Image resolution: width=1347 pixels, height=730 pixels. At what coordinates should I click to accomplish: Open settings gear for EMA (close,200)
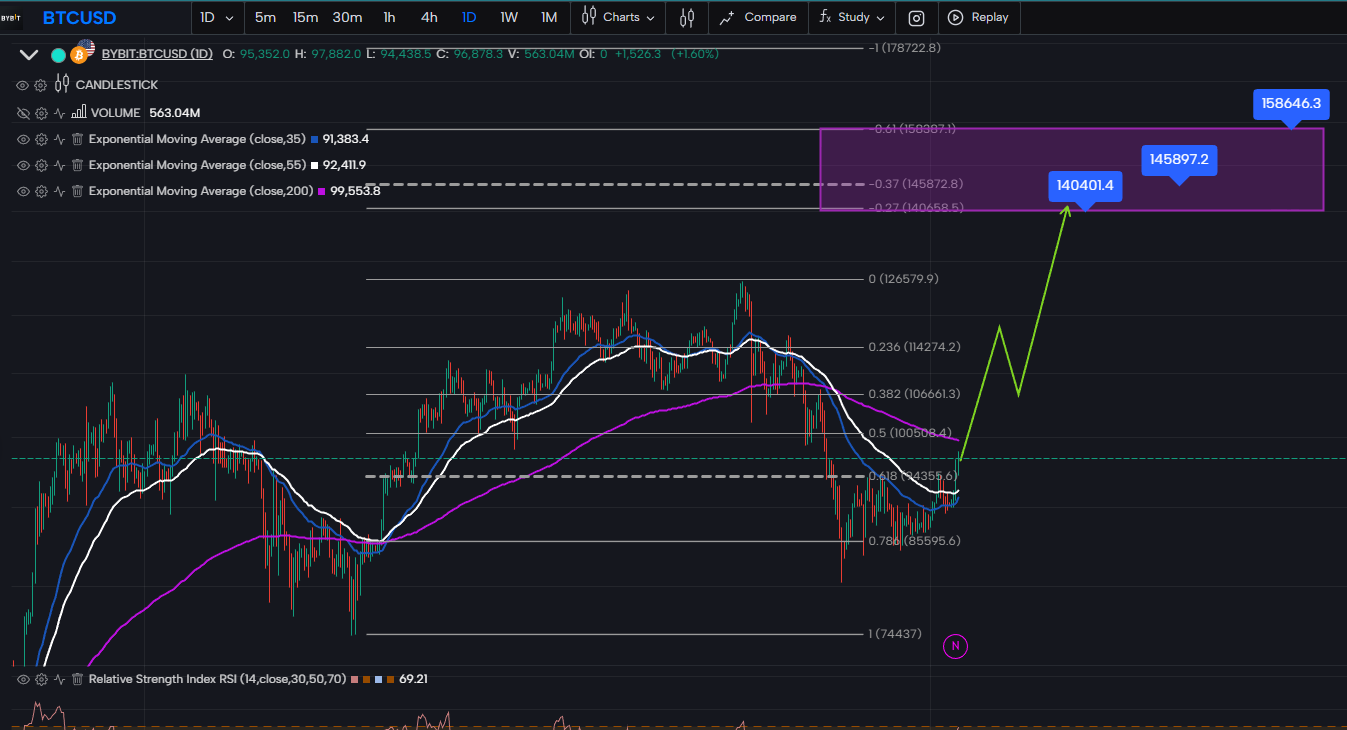41,191
